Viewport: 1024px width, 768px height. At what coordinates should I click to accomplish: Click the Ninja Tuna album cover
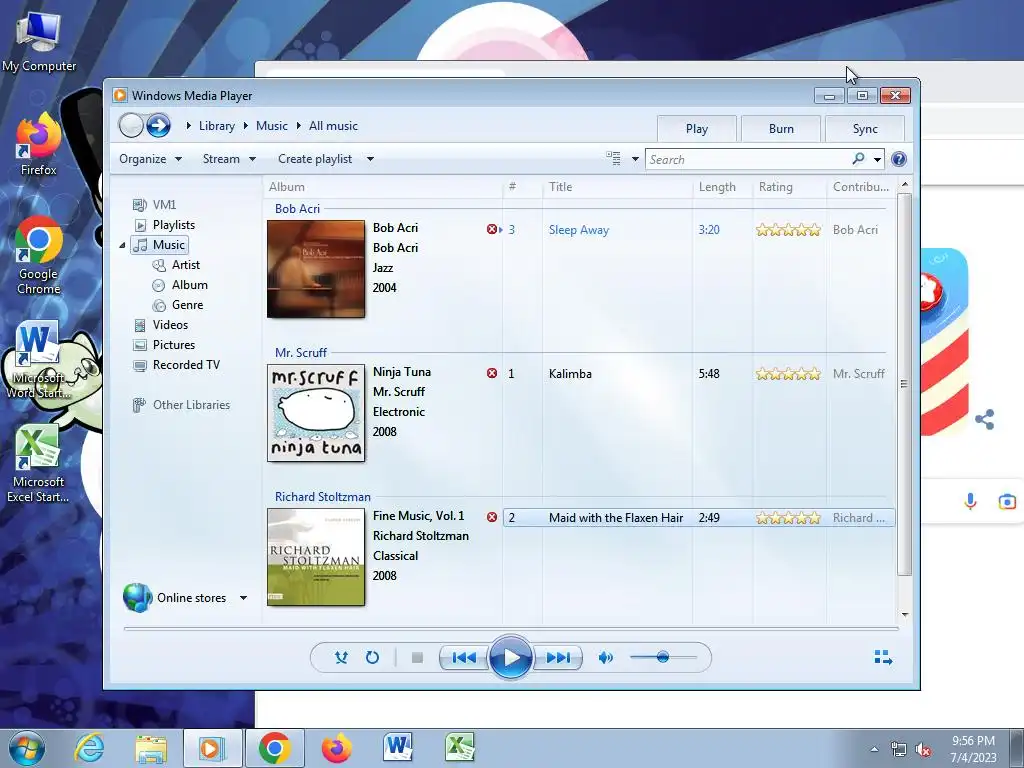coord(316,413)
